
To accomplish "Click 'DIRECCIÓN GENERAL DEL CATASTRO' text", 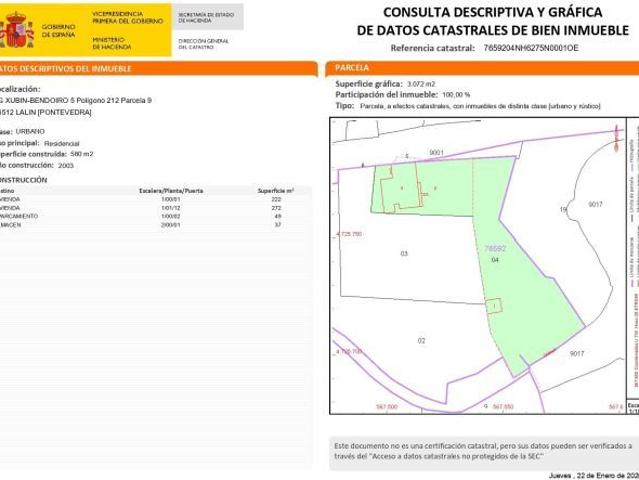I will [x=203, y=44].
